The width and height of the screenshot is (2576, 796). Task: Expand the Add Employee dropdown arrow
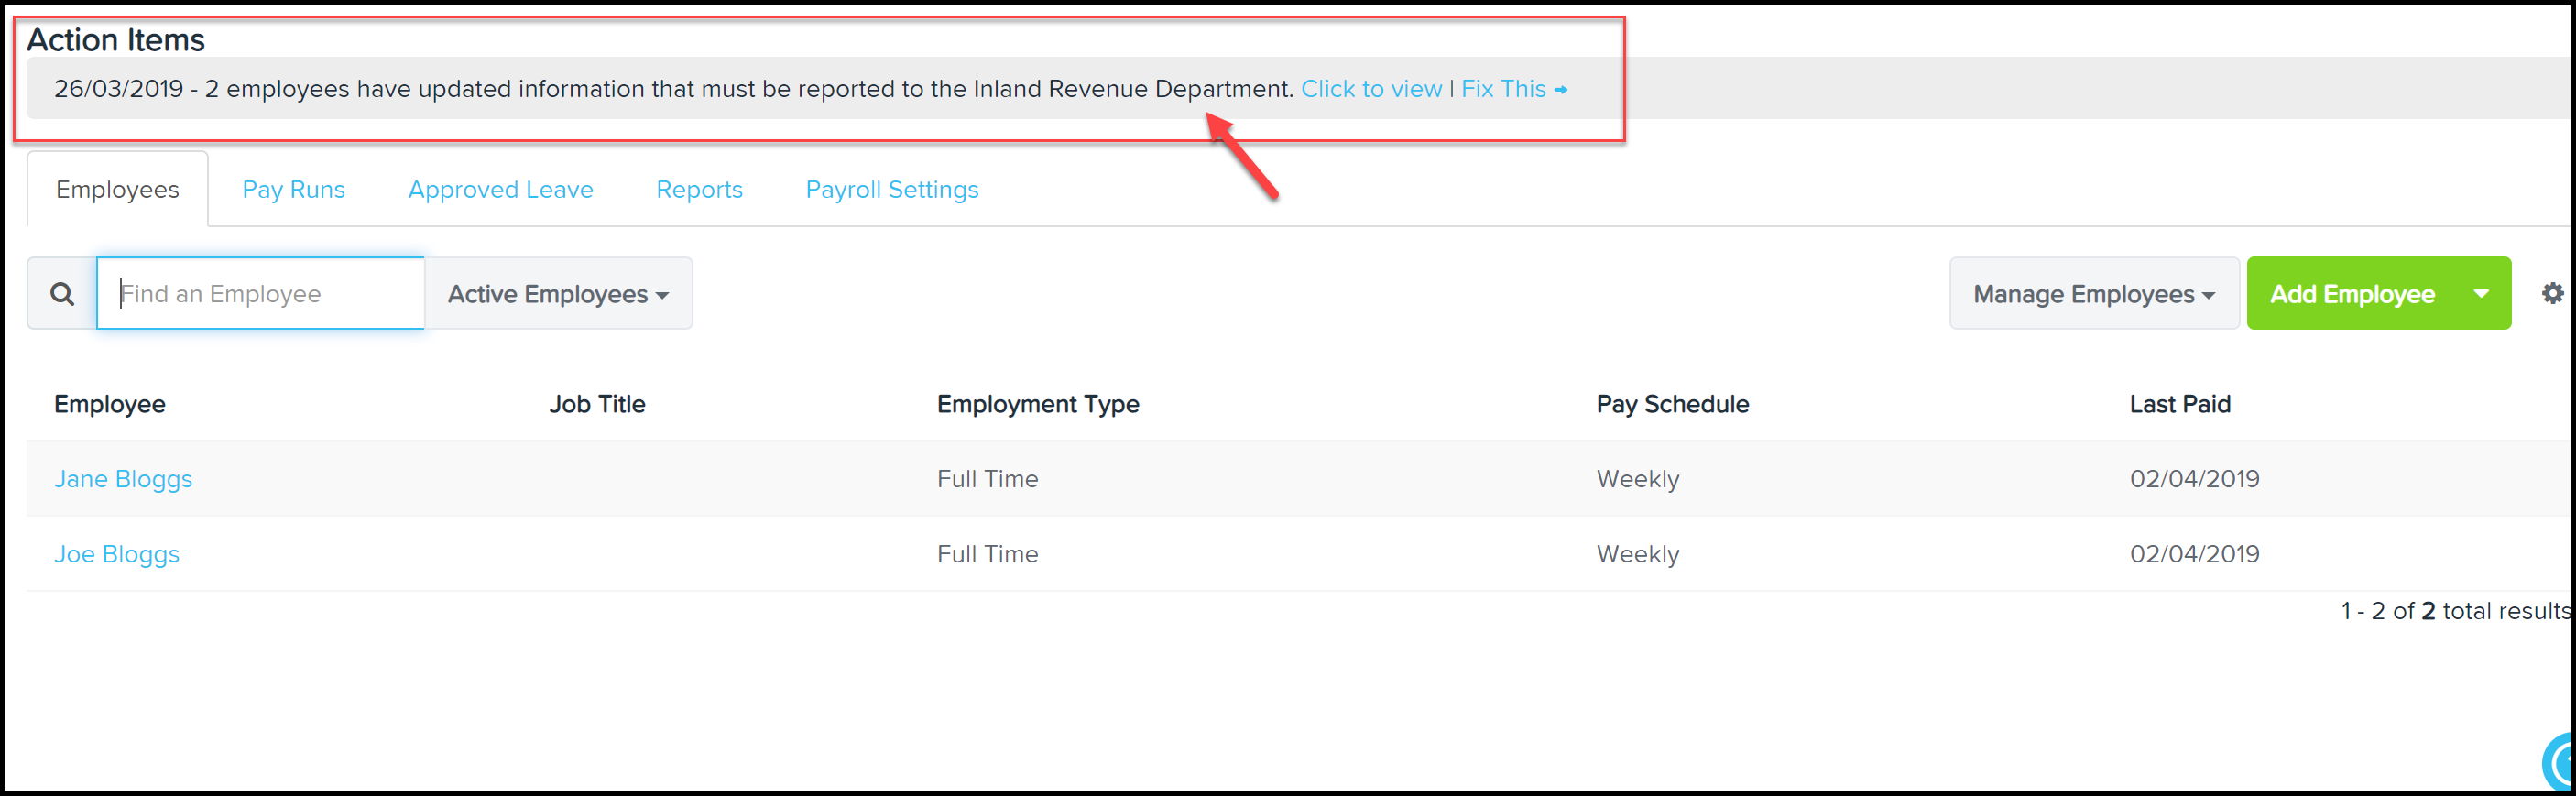point(2481,293)
